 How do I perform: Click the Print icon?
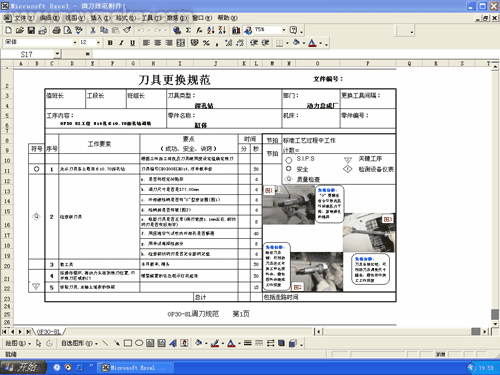coord(56,31)
